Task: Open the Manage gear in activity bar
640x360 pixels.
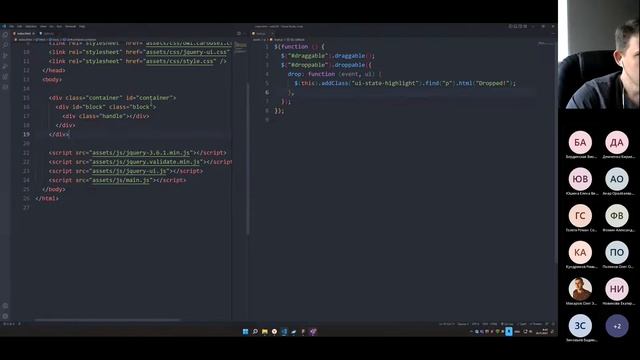Action: click(5, 316)
